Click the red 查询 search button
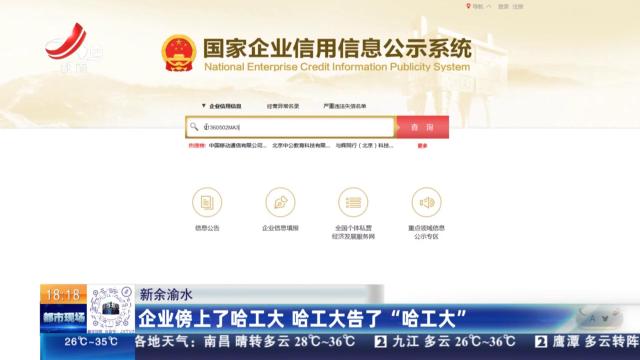The height and width of the screenshot is (360, 640). pyautogui.click(x=422, y=127)
